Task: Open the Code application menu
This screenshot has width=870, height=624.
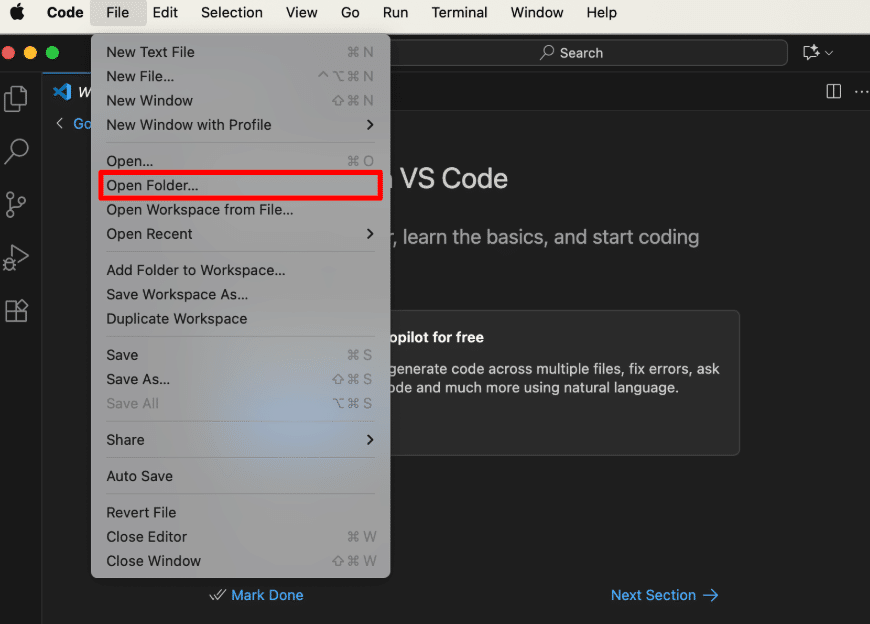Action: tap(65, 12)
